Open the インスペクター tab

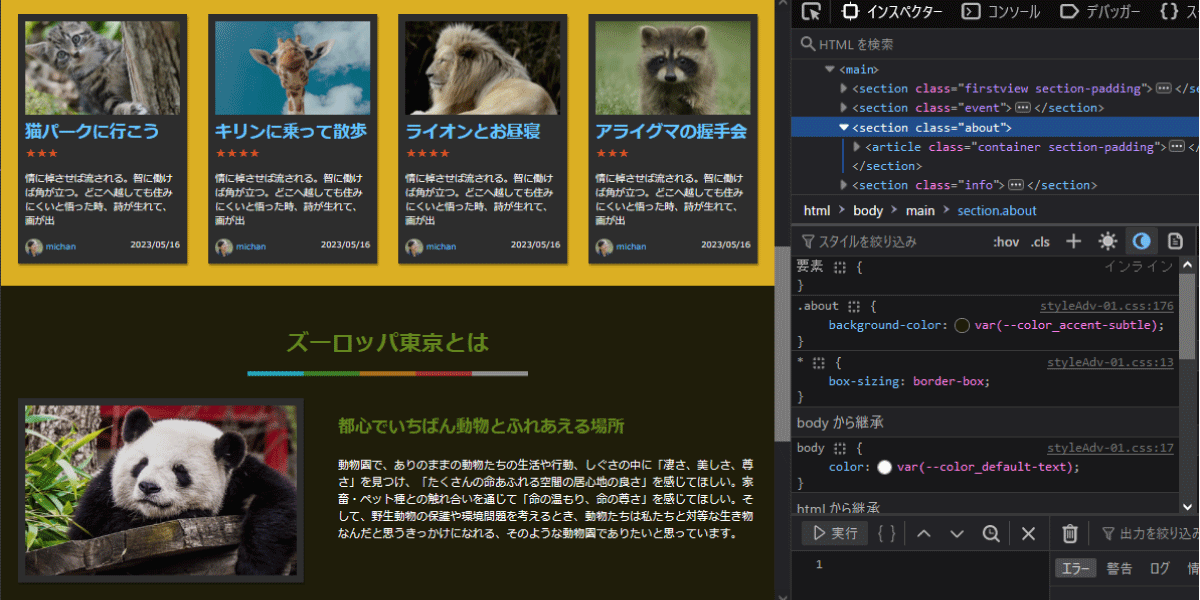tap(892, 12)
